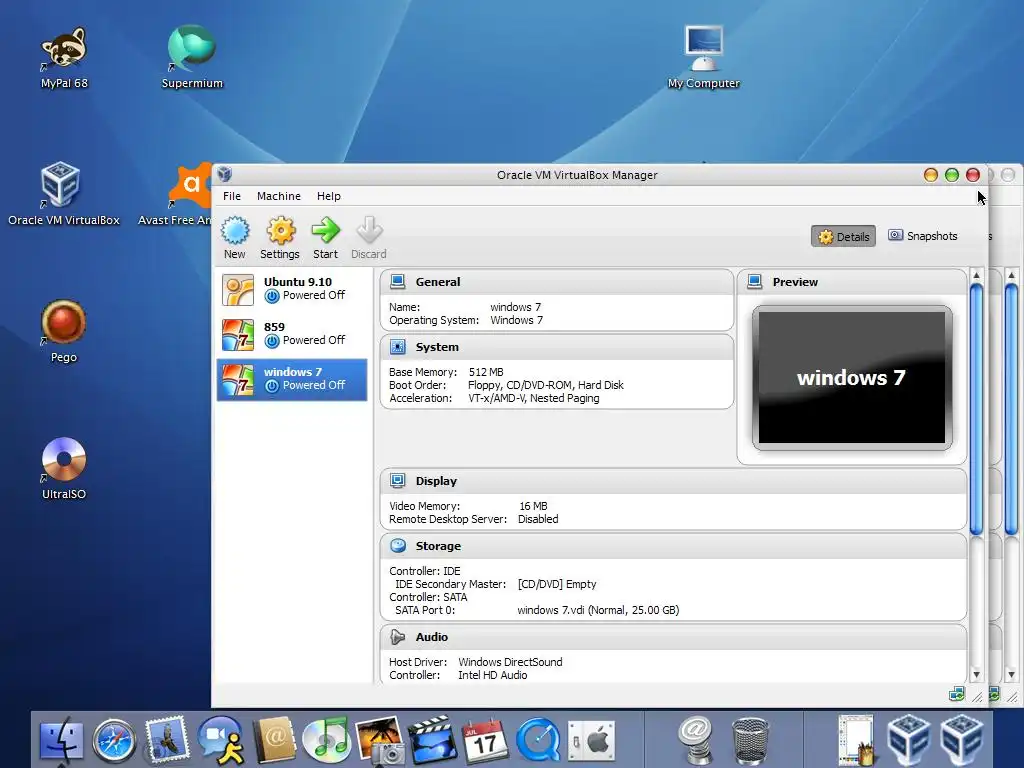Open QuickTime Player in the dock
This screenshot has height=768, width=1024.
point(537,741)
